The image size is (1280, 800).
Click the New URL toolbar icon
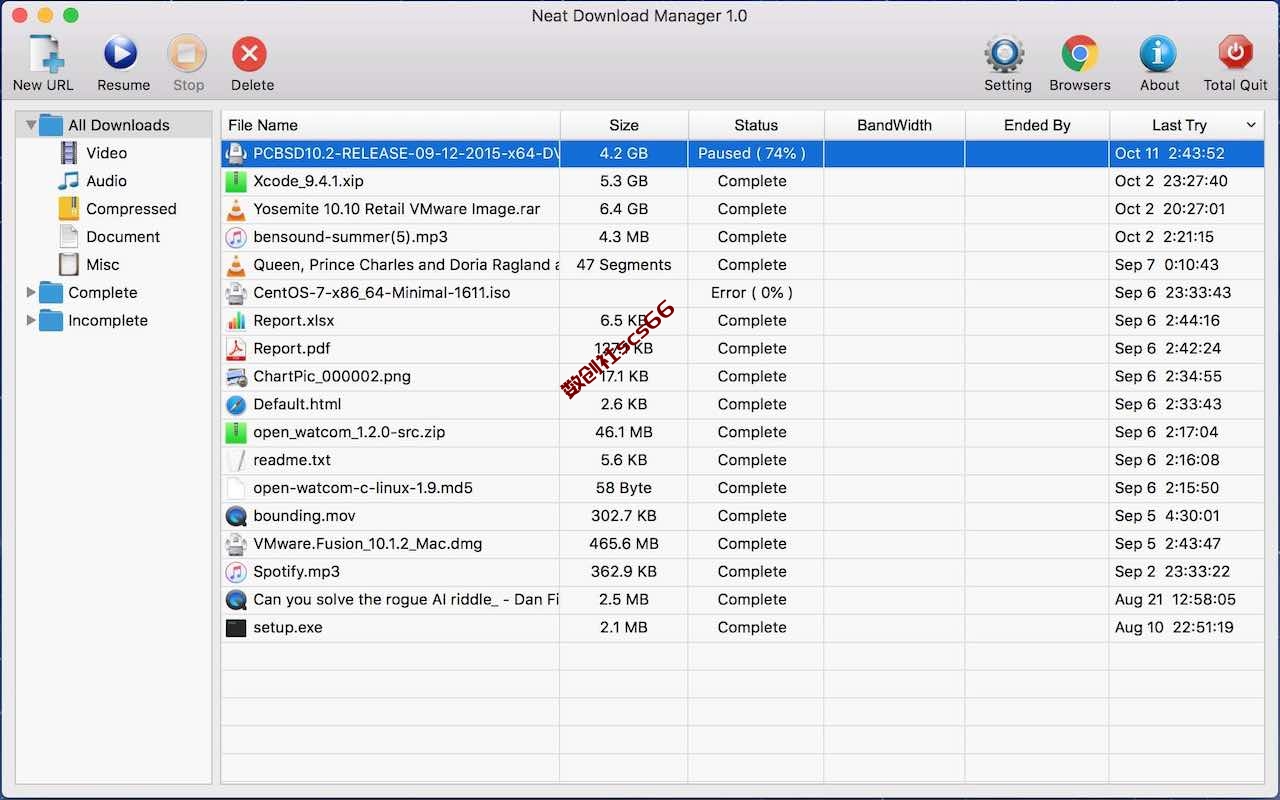[x=44, y=54]
